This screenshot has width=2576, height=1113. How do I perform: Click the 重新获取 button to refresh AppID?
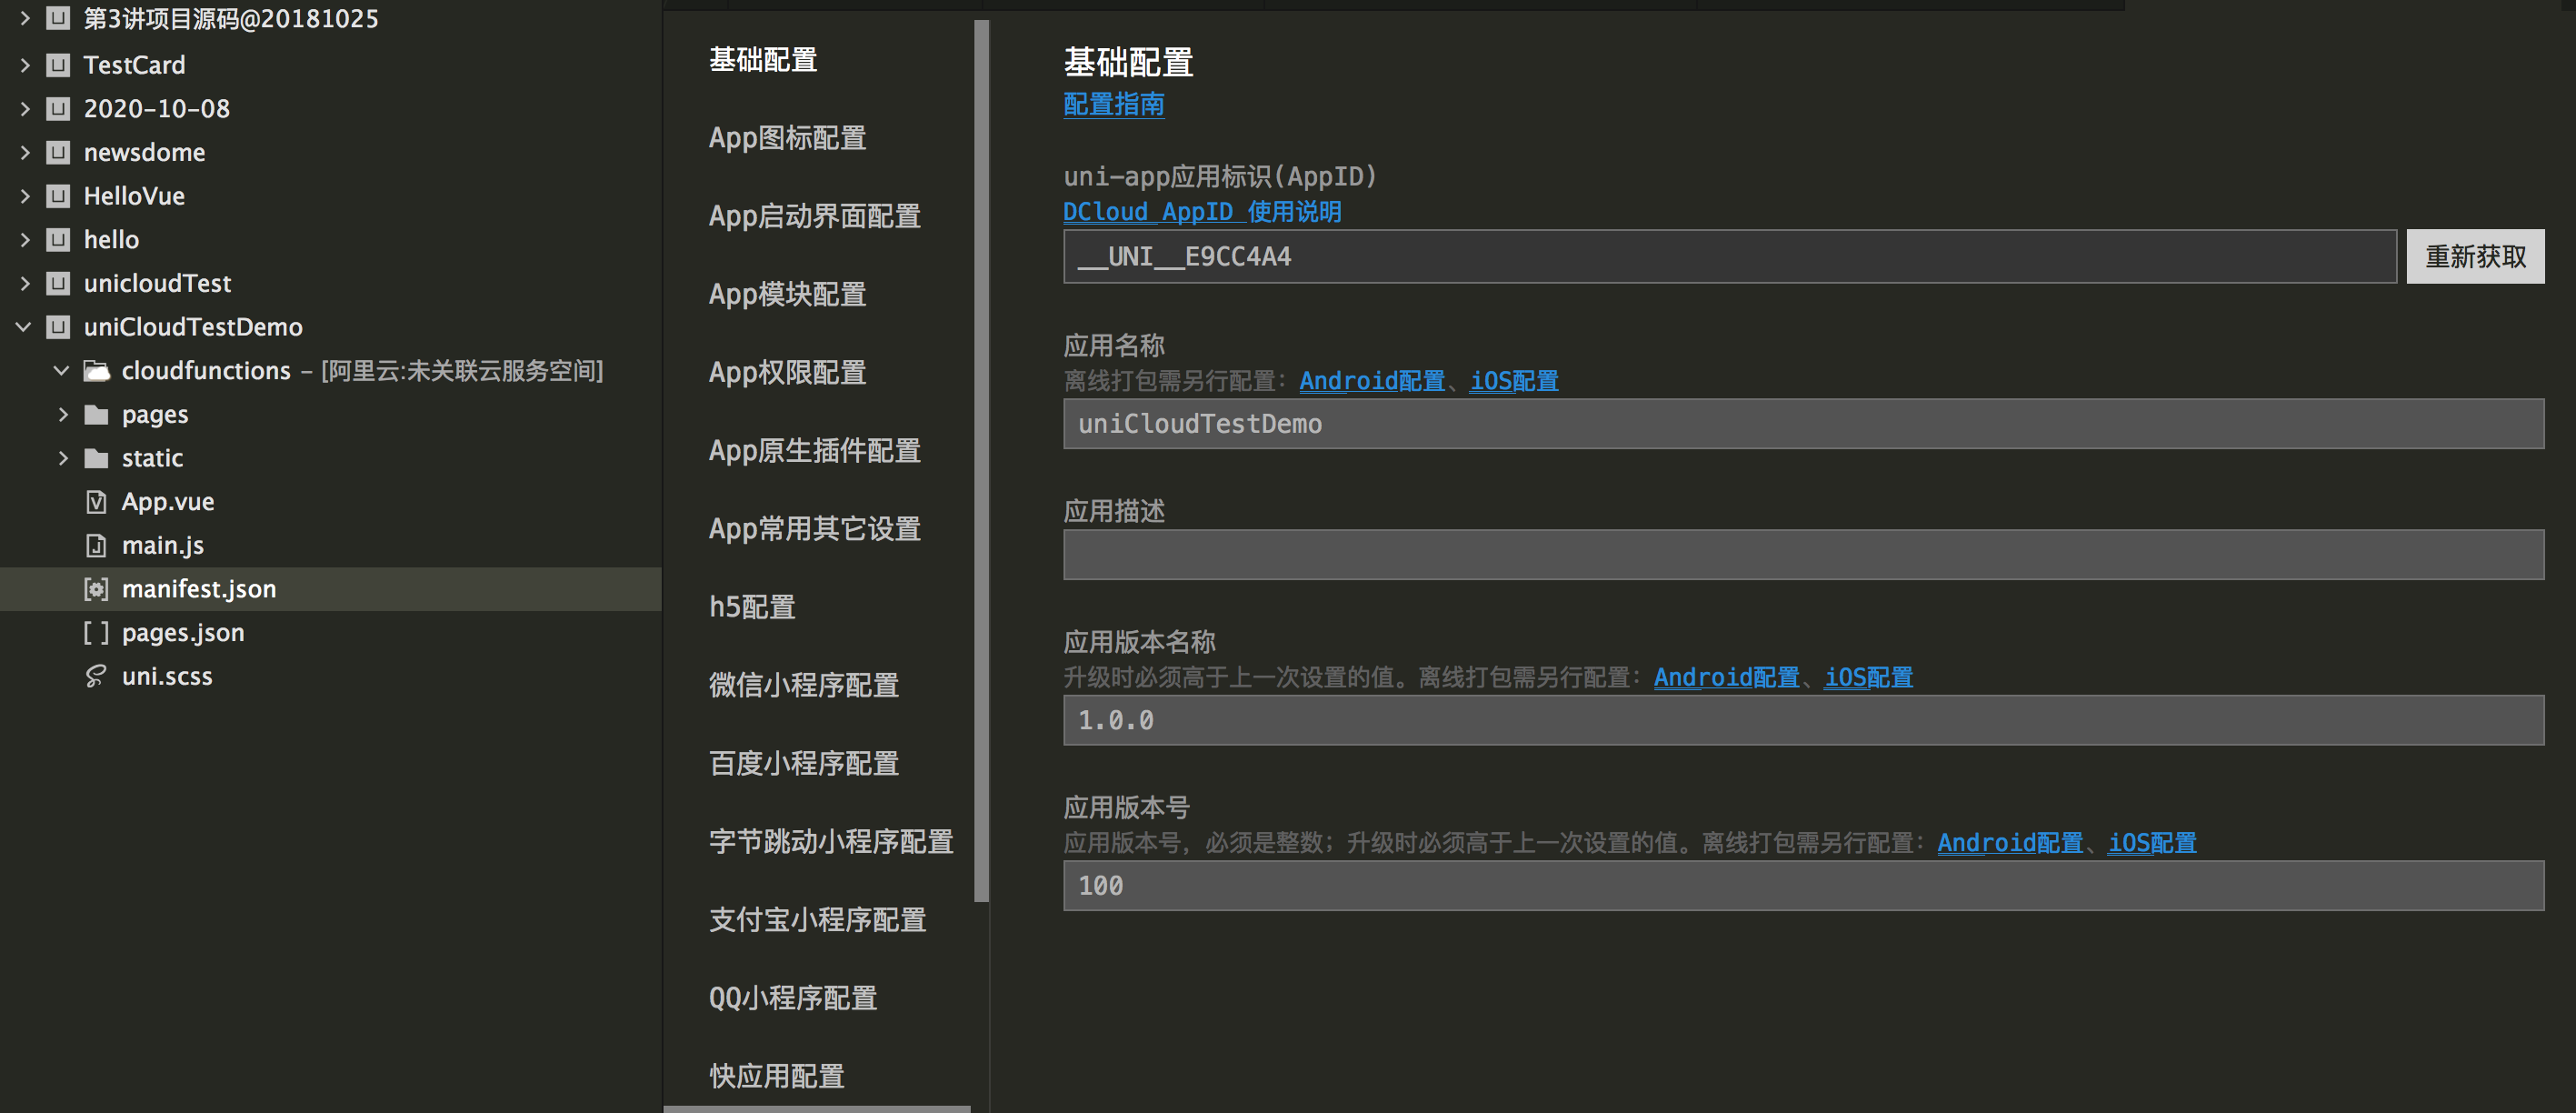(x=2474, y=256)
